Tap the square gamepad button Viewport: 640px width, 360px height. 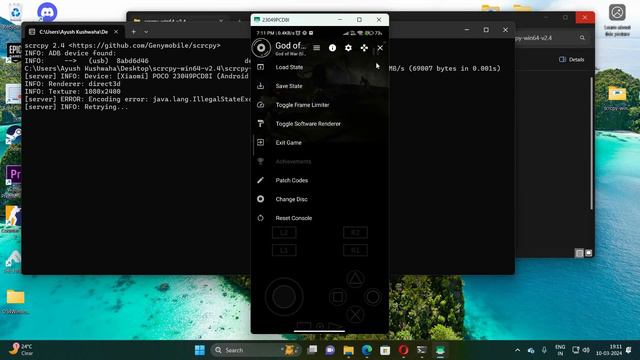click(338, 297)
